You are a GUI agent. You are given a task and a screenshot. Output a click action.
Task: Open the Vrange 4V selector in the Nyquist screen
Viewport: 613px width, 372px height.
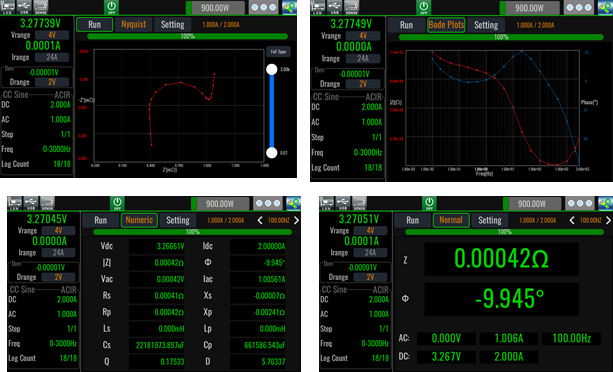52,35
